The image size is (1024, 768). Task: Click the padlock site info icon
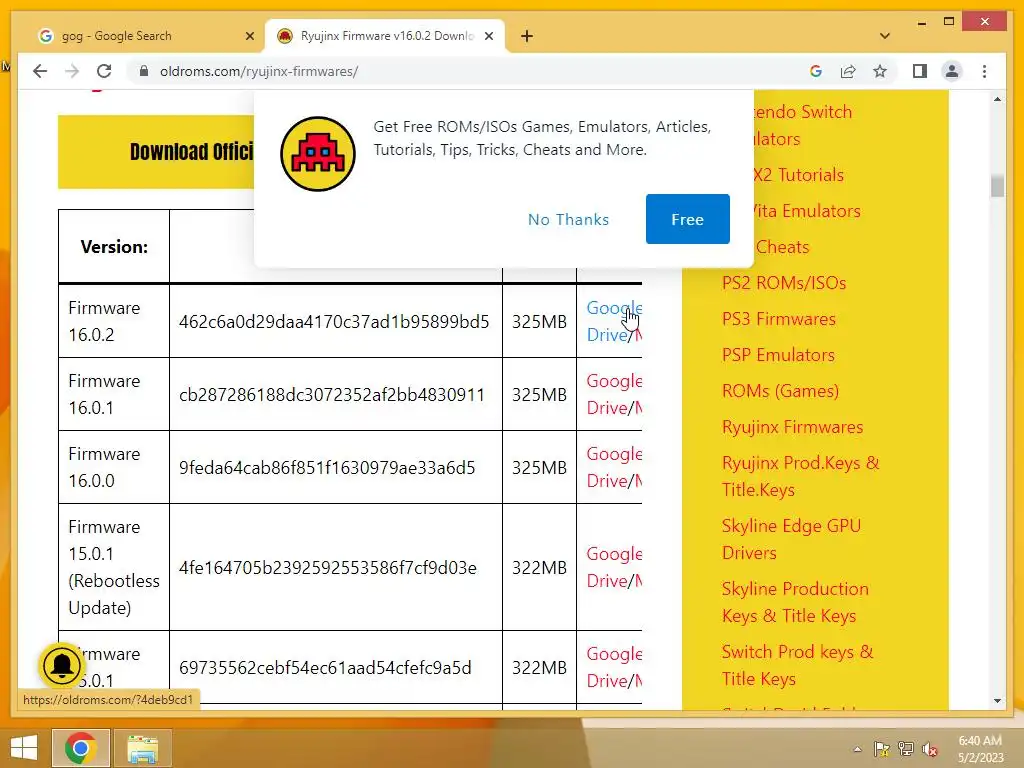[x=144, y=71]
